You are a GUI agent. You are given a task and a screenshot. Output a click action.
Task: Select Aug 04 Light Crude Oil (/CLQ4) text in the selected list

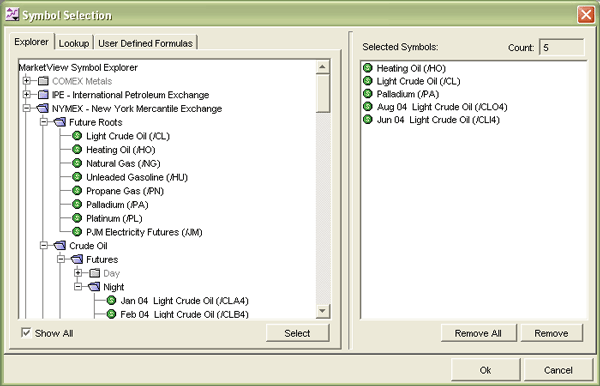pyautogui.click(x=442, y=107)
